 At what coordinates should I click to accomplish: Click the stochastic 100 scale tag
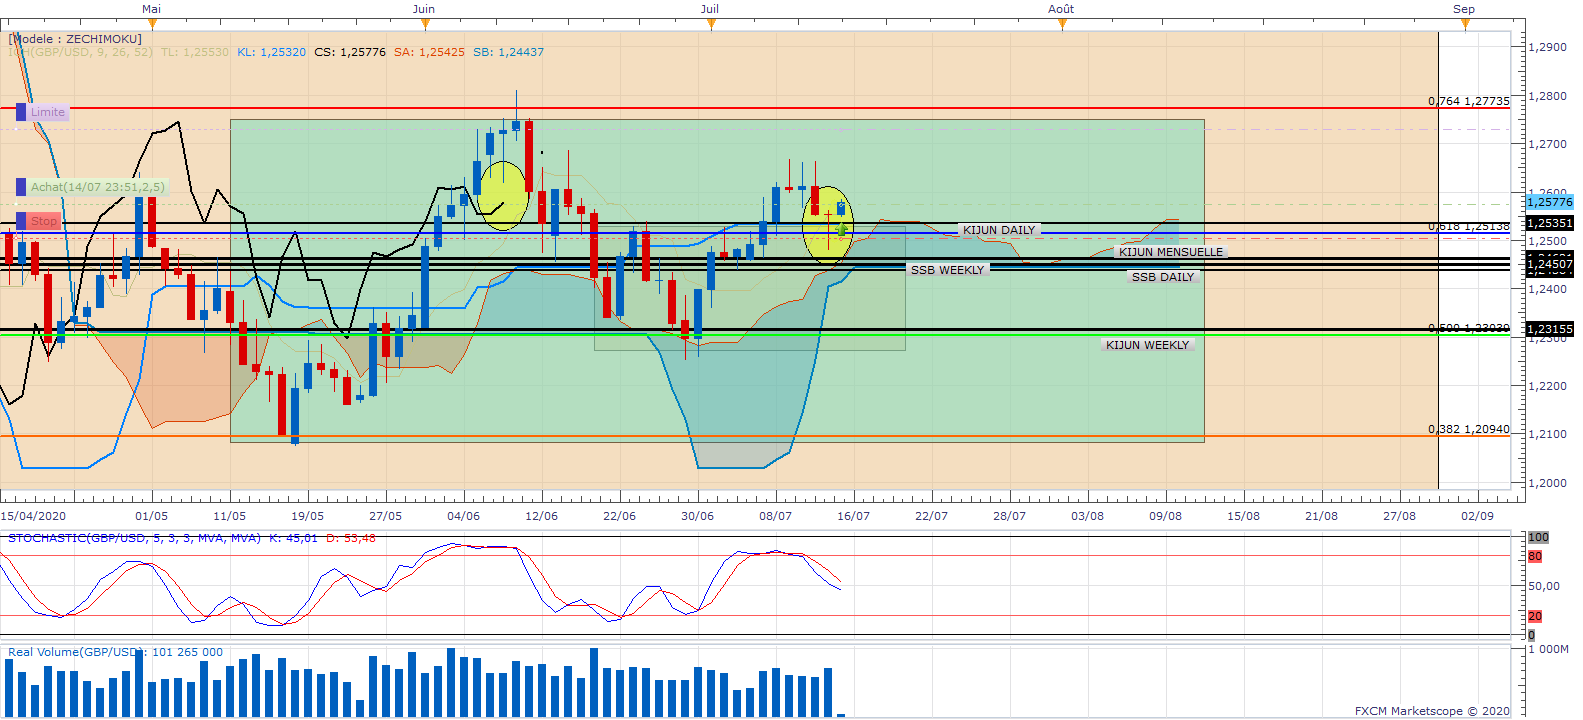coord(1538,537)
